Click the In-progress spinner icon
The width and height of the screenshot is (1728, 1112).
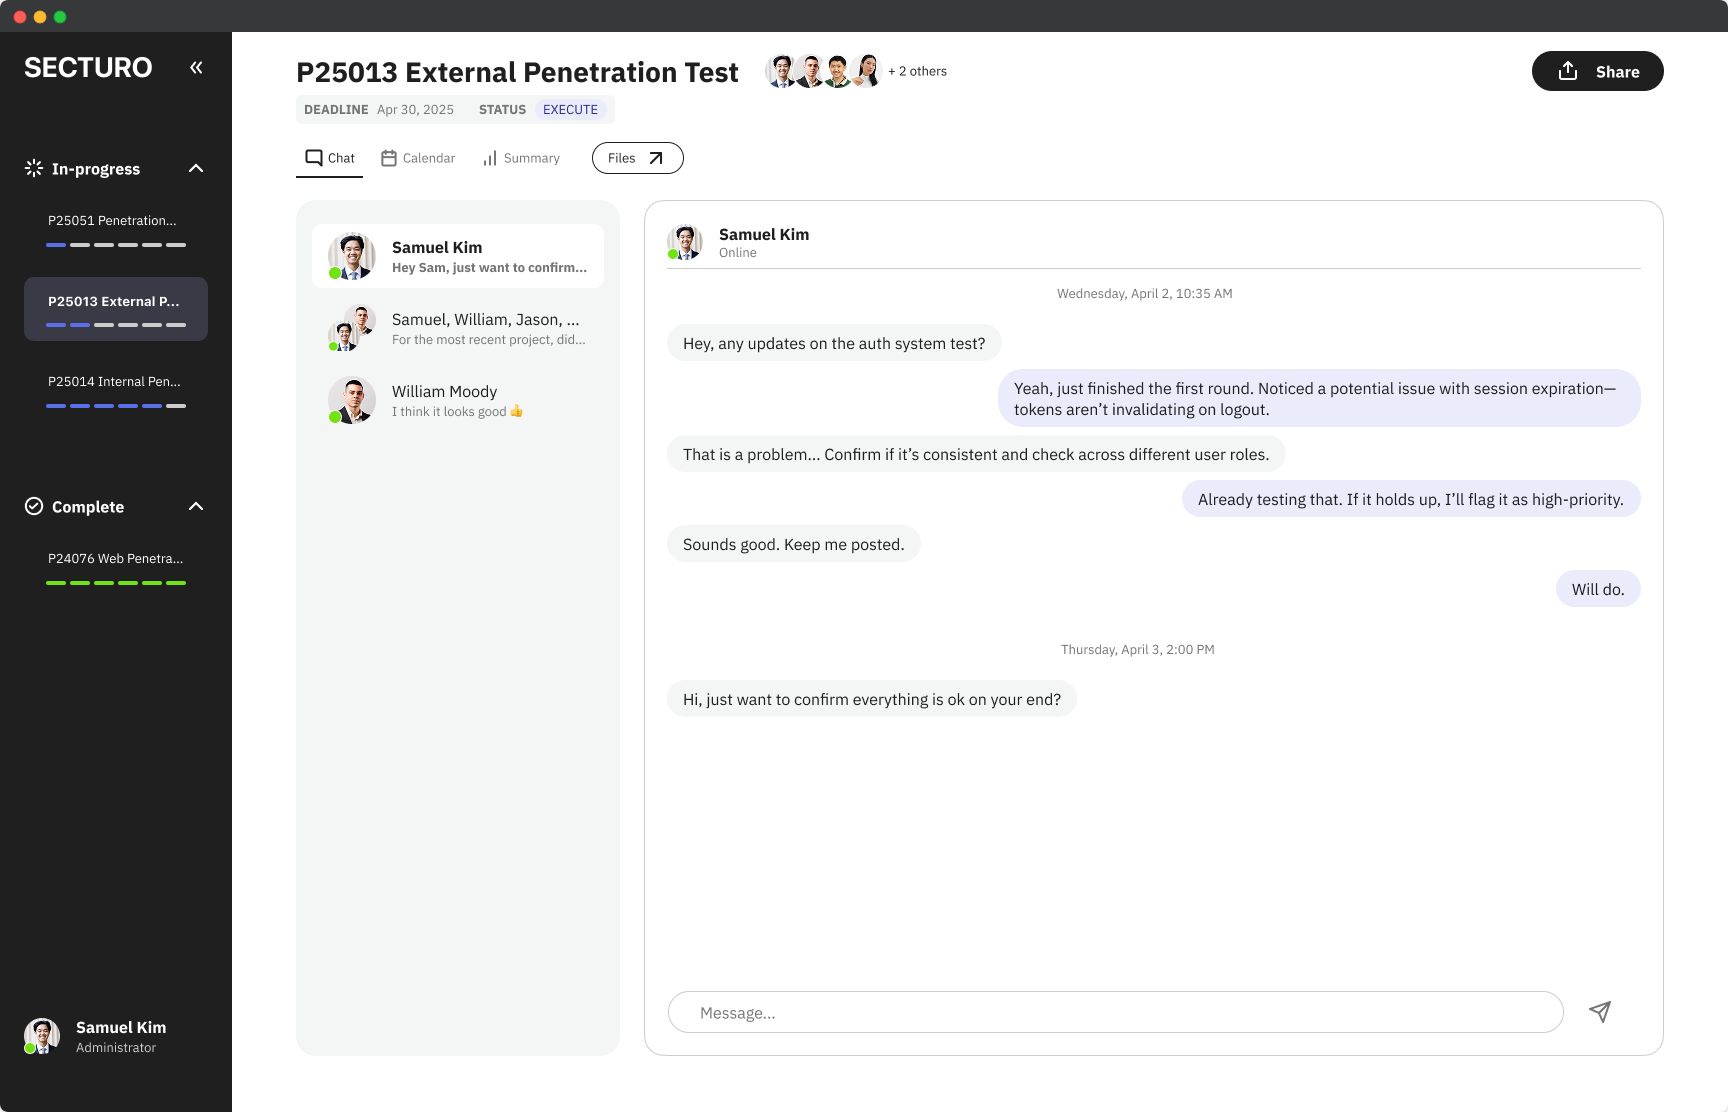tap(34, 168)
